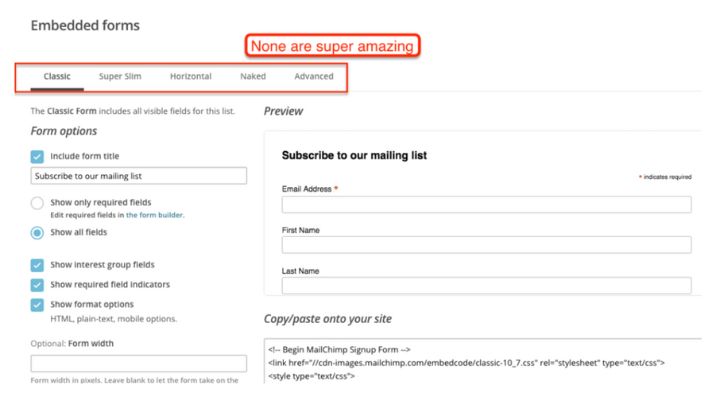Click the None are super amazing annotation
720x405 pixels.
tap(332, 46)
